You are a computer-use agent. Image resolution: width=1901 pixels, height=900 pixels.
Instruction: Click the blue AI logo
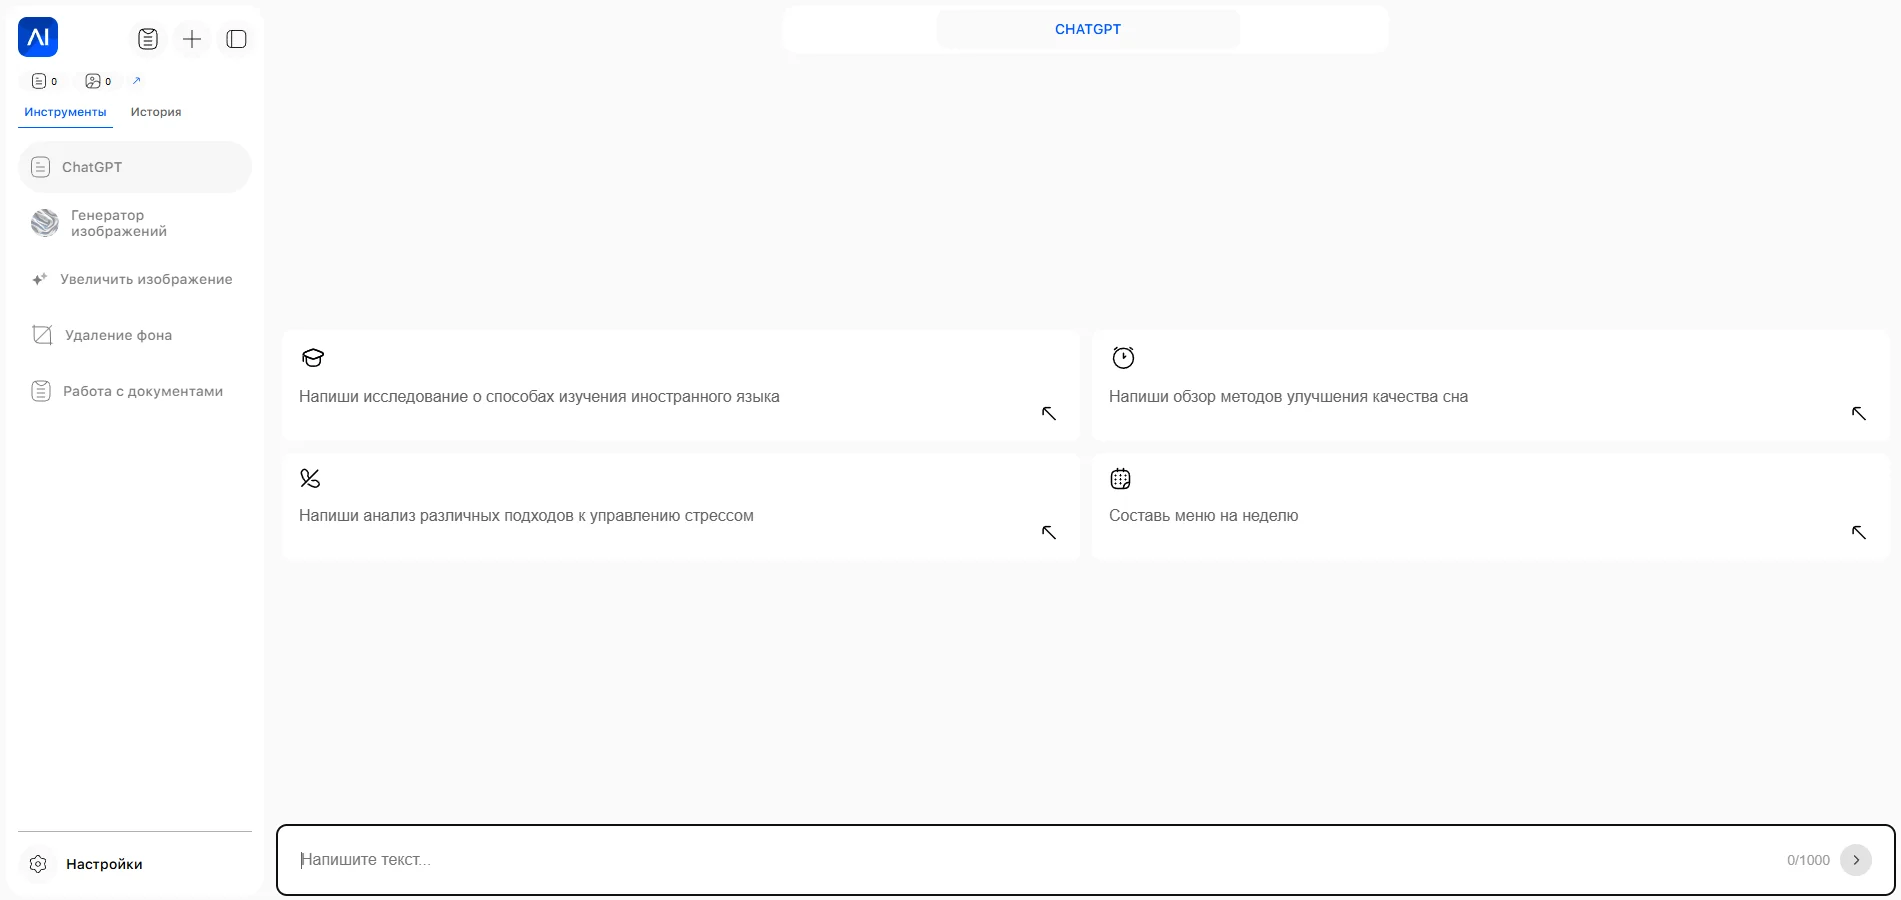(x=38, y=37)
